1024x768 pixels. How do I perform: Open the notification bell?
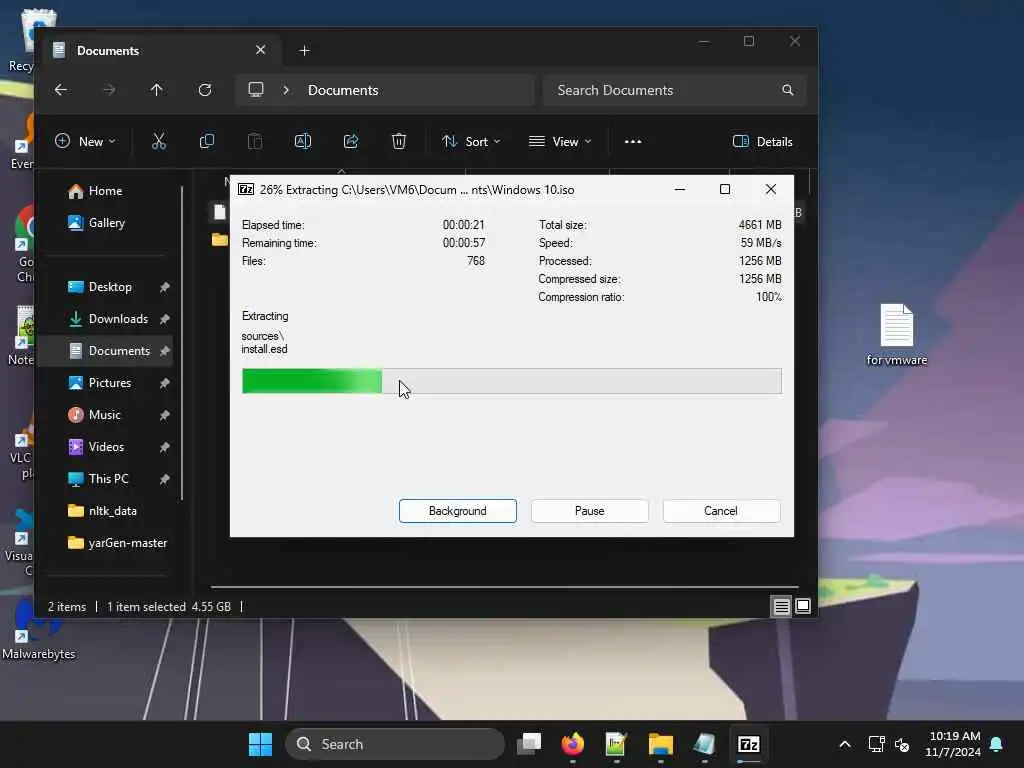(x=997, y=744)
